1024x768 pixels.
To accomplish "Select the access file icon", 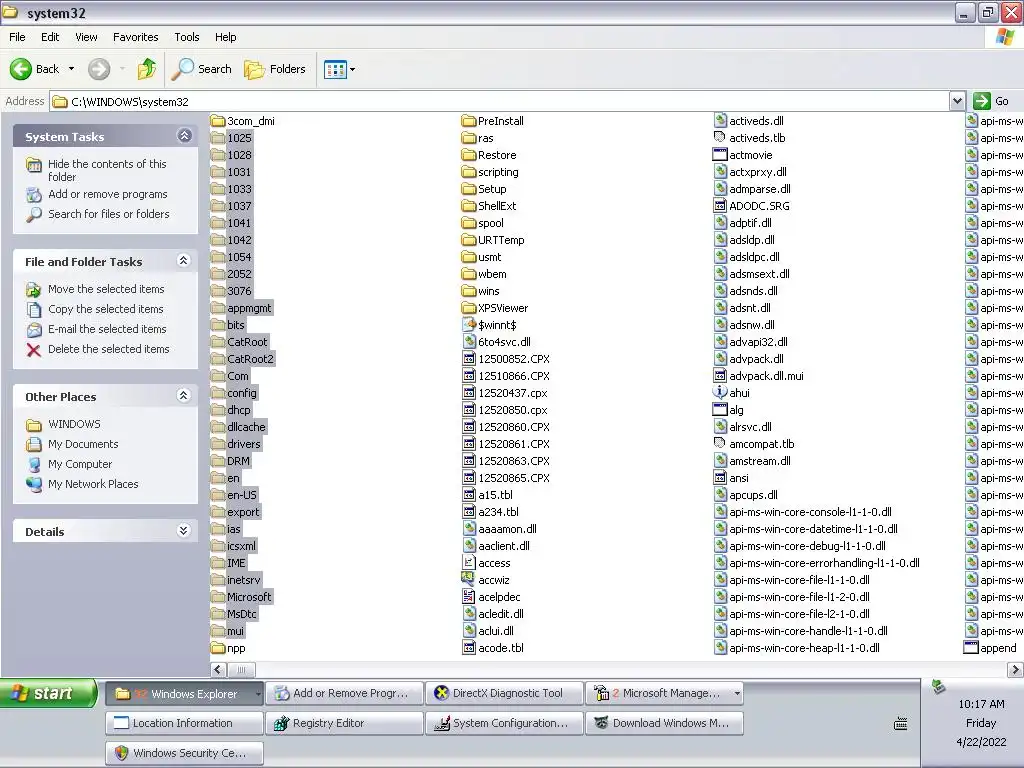I will [x=468, y=562].
